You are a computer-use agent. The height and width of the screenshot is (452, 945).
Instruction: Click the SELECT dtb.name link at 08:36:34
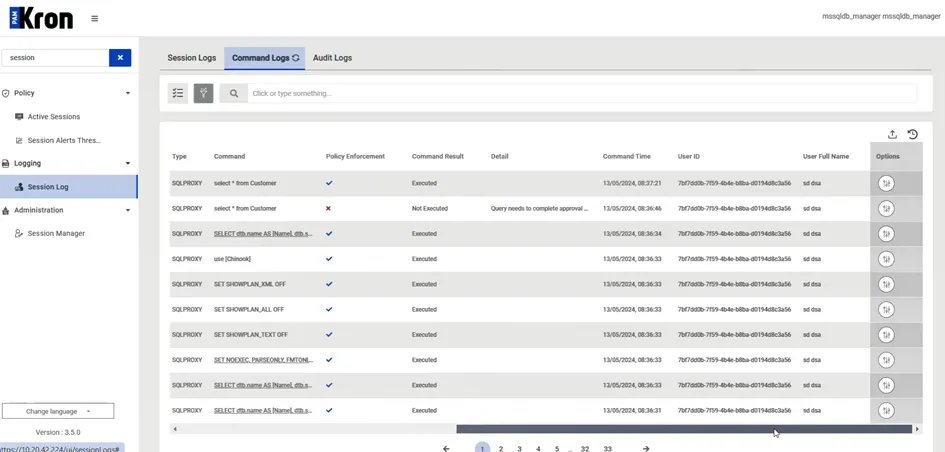point(263,233)
